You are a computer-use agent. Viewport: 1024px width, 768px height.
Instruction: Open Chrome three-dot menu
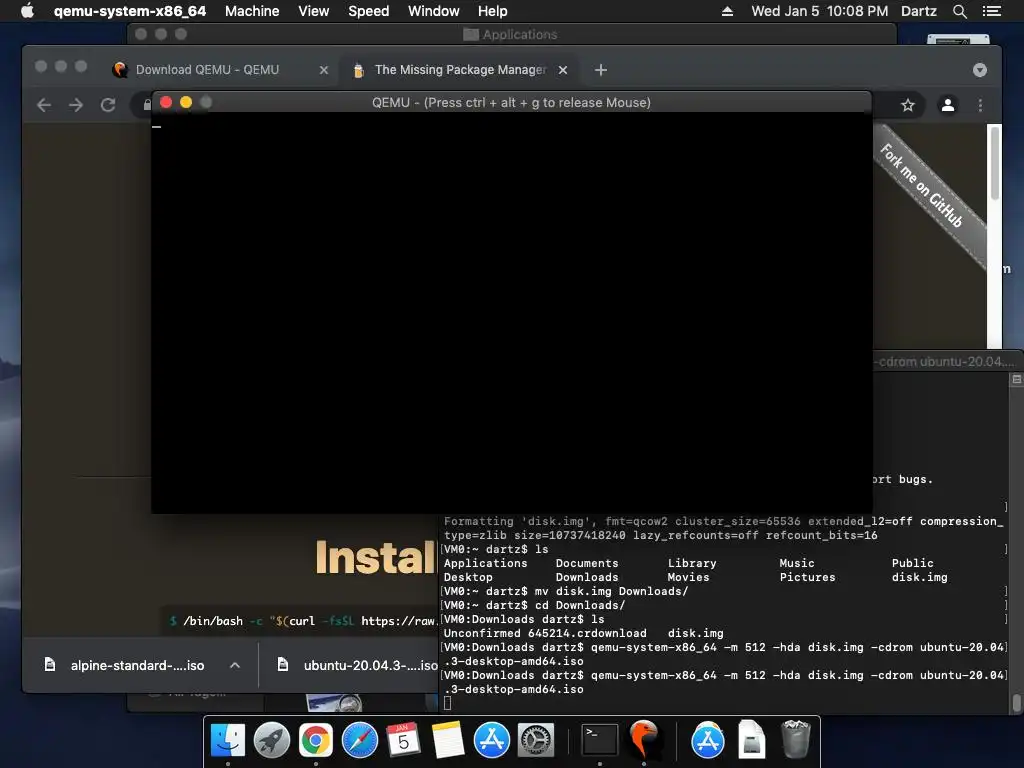coord(980,105)
